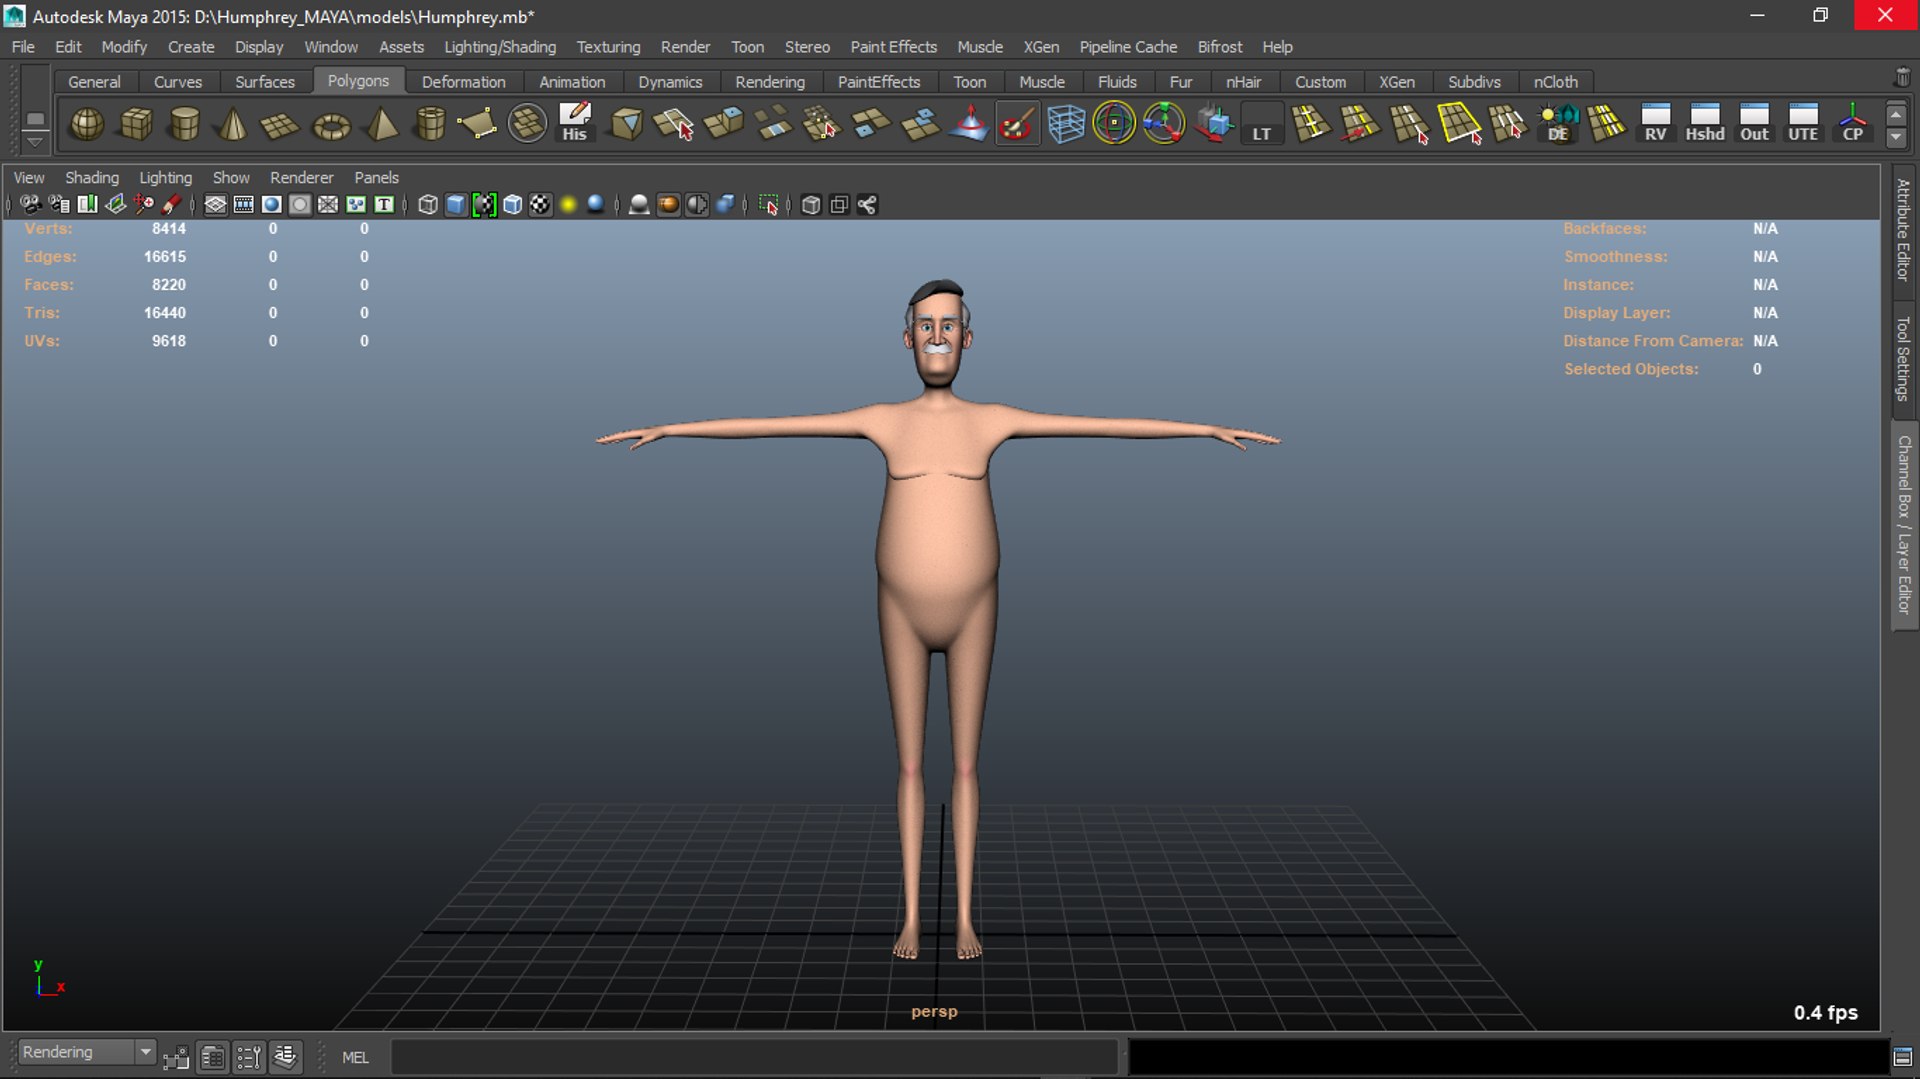The width and height of the screenshot is (1920, 1079).
Task: Open the shelf options arrow menu
Action: [x=35, y=142]
